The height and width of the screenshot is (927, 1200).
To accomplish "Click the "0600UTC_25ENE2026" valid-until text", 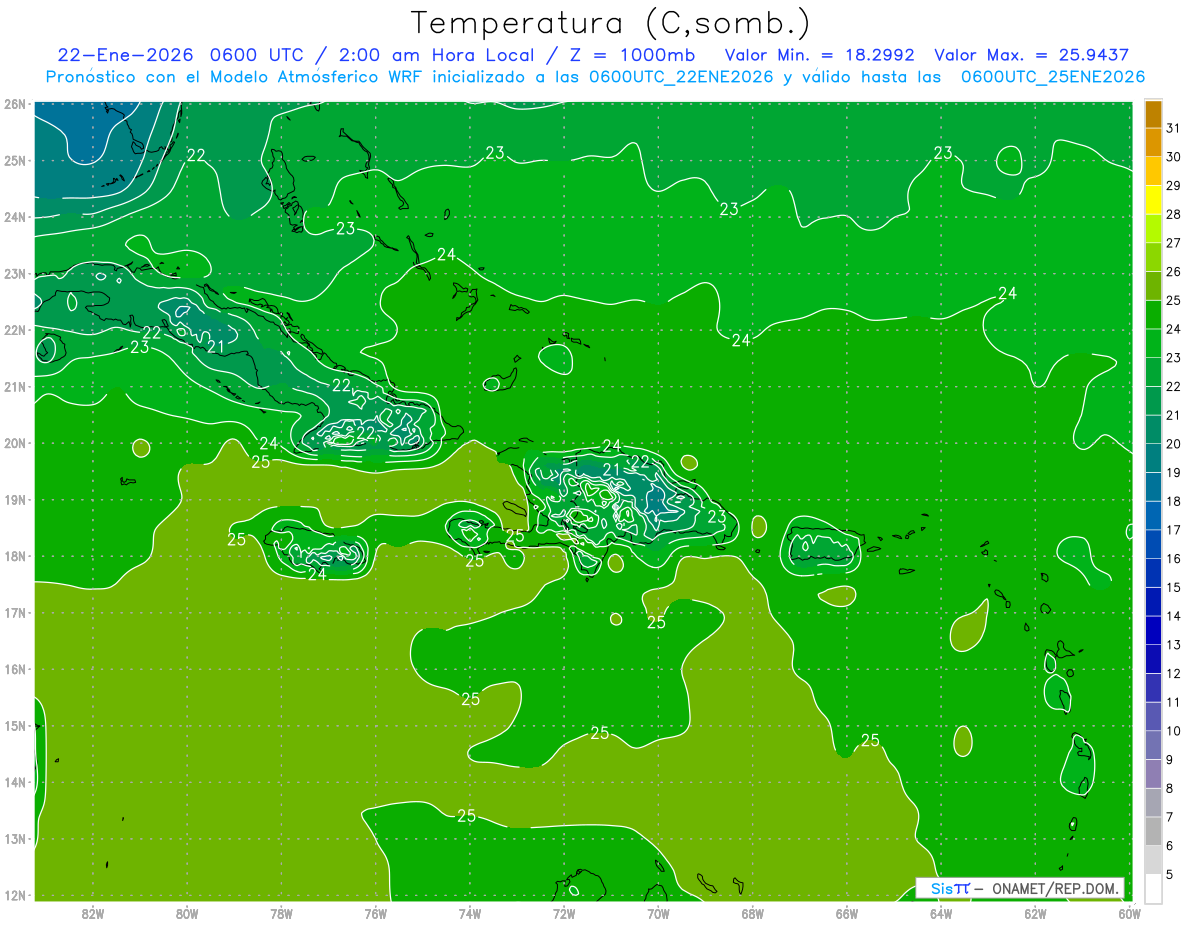I will [1052, 77].
